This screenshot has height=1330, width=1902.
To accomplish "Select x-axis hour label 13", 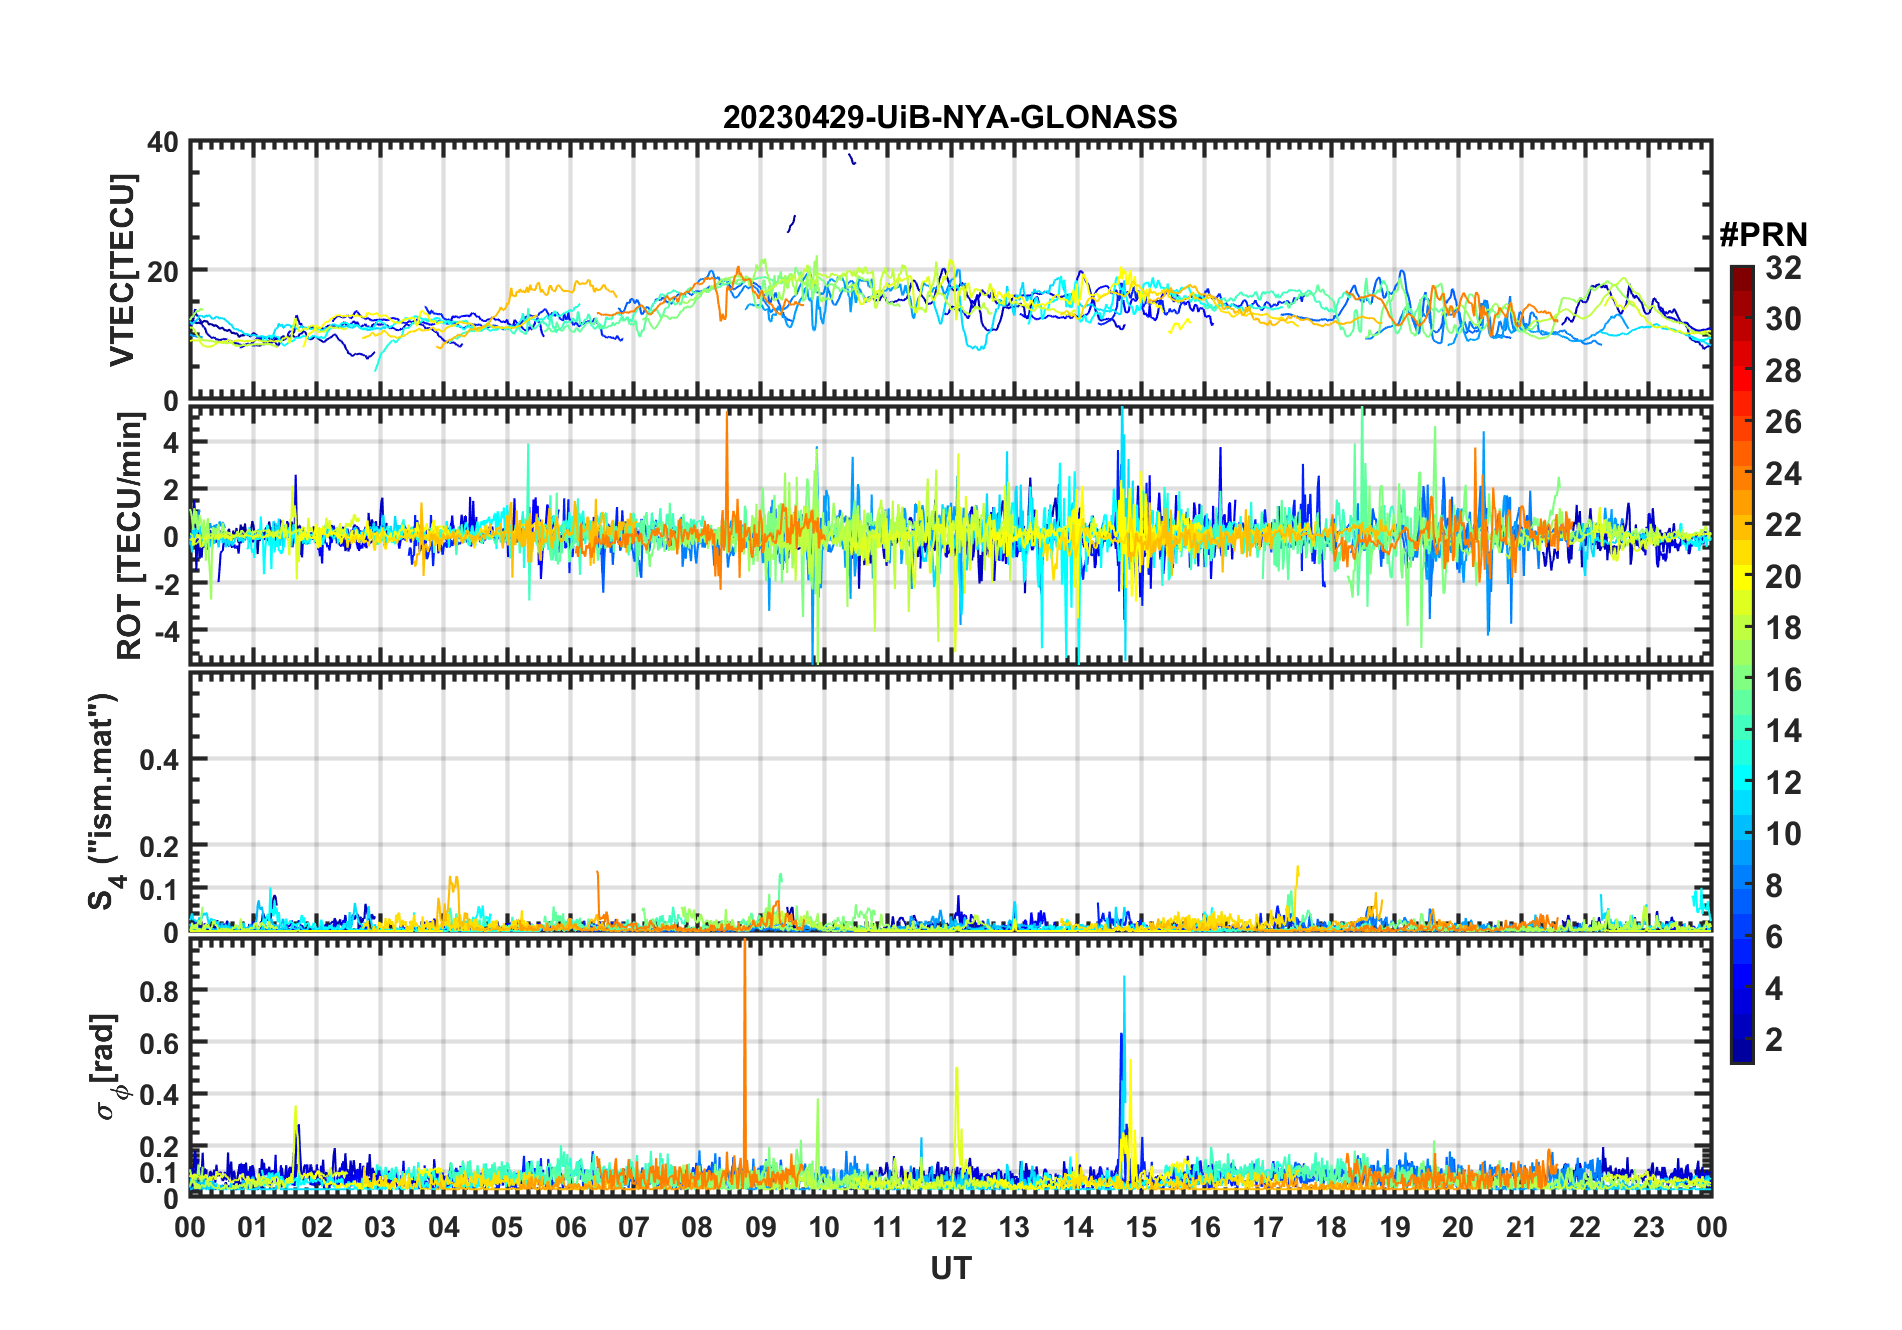I will [x=1014, y=1228].
